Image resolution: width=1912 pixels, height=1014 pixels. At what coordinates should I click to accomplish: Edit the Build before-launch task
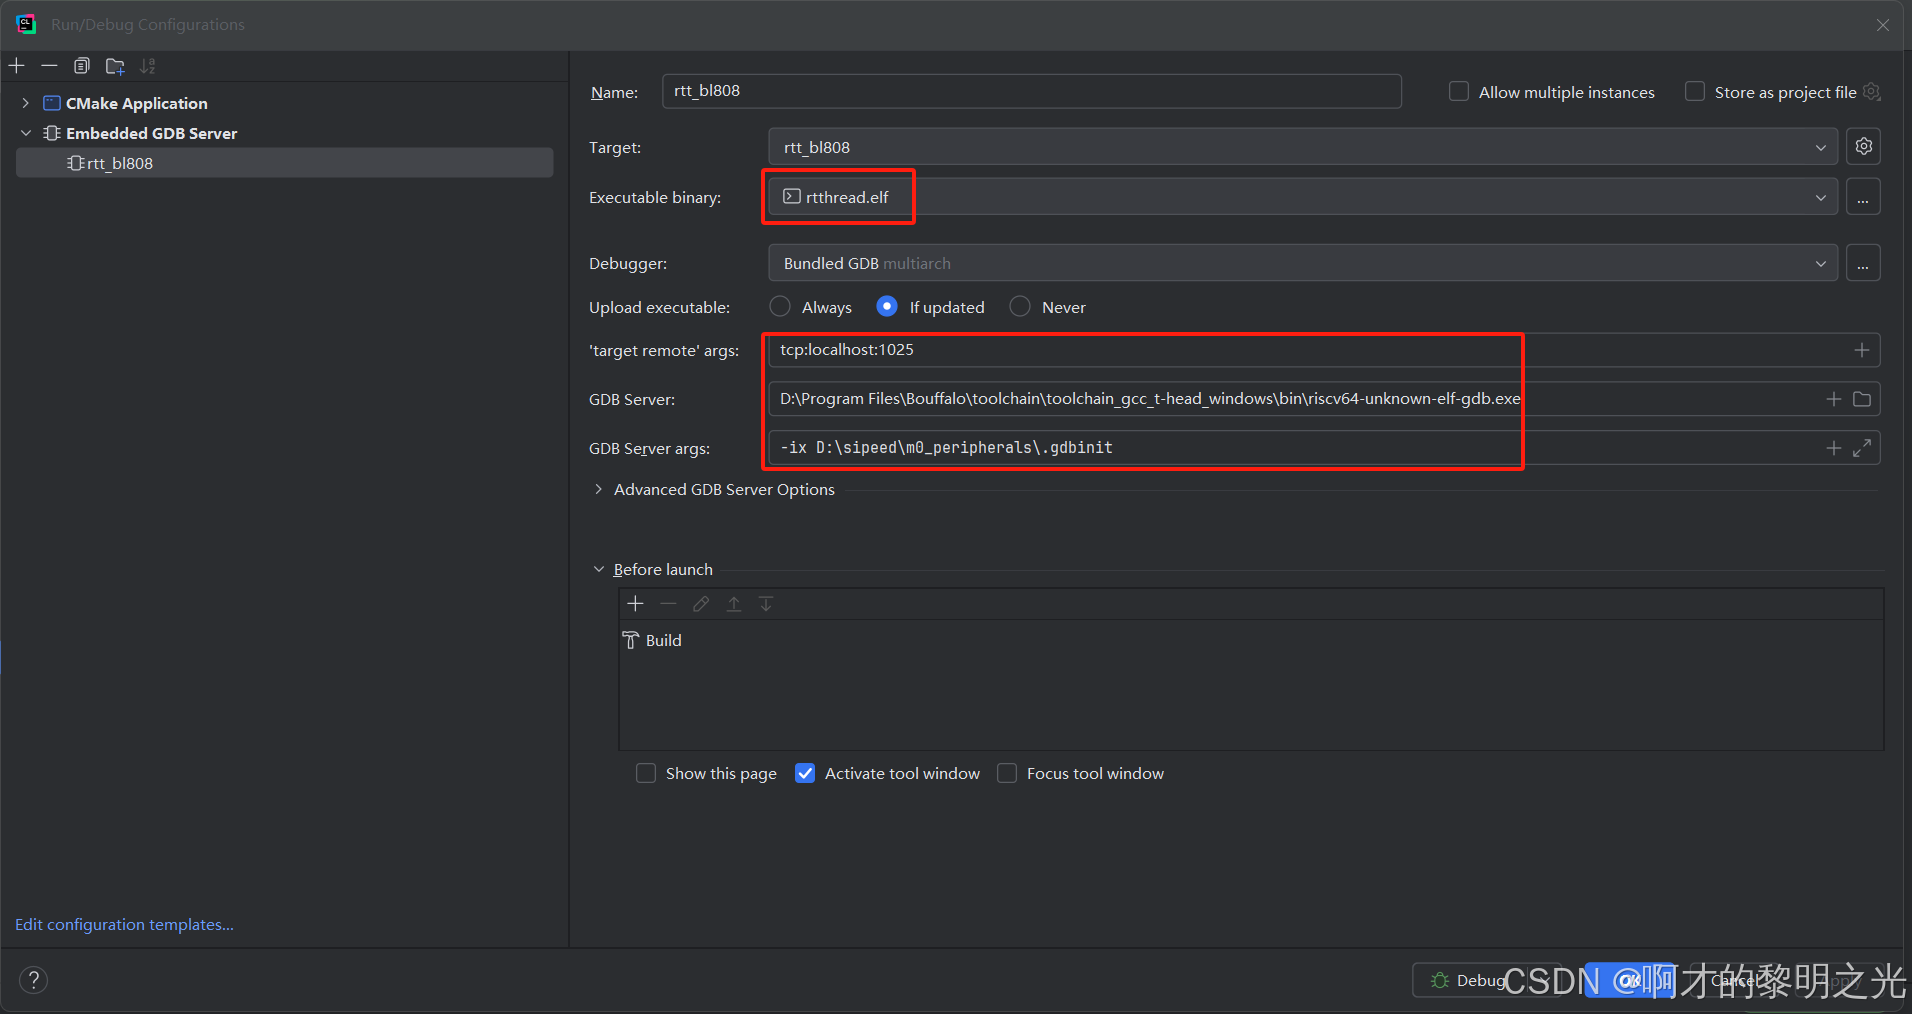point(700,604)
